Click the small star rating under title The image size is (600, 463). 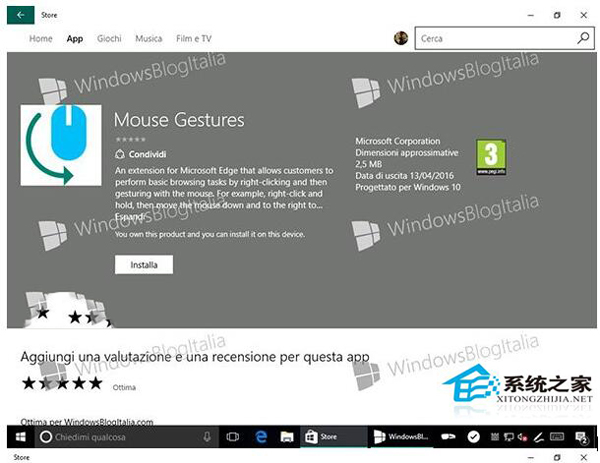click(x=130, y=139)
